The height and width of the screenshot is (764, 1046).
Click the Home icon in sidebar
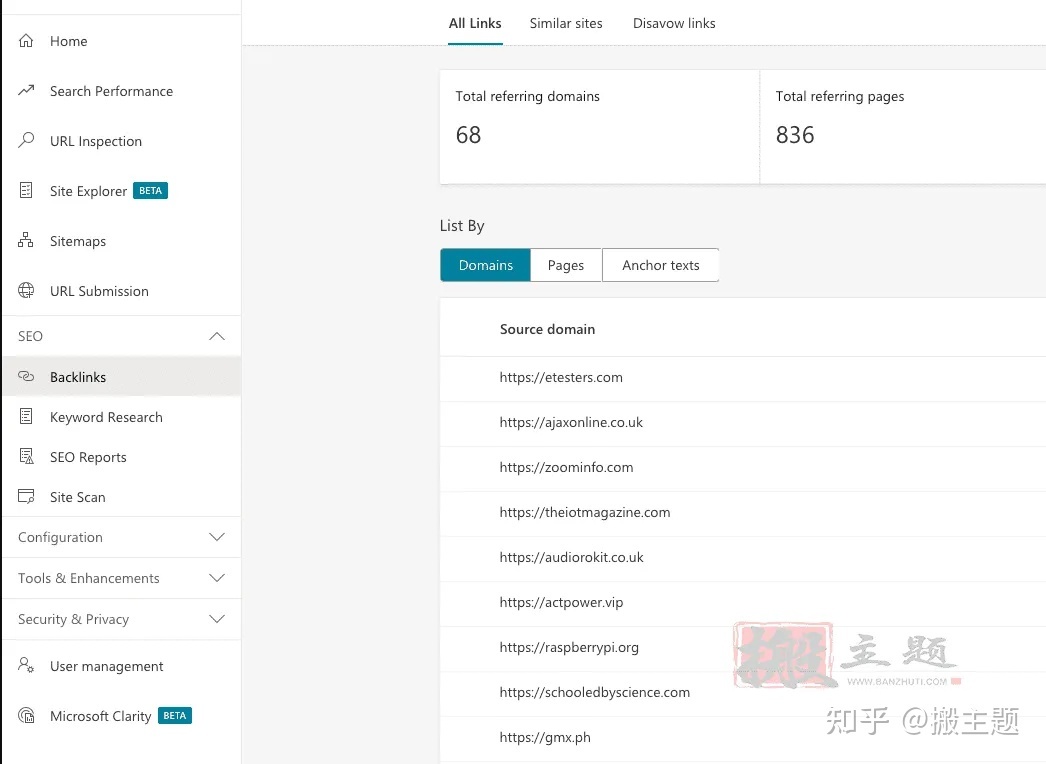point(27,41)
